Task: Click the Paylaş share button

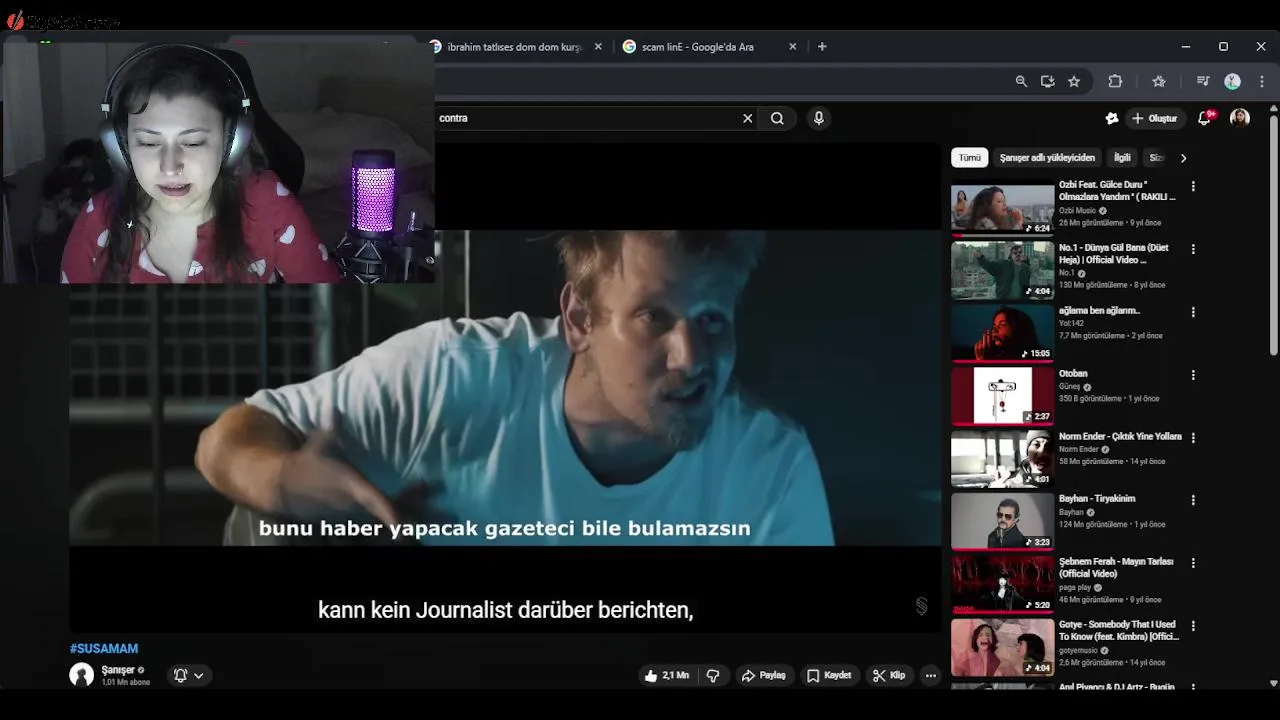Action: pyautogui.click(x=763, y=676)
